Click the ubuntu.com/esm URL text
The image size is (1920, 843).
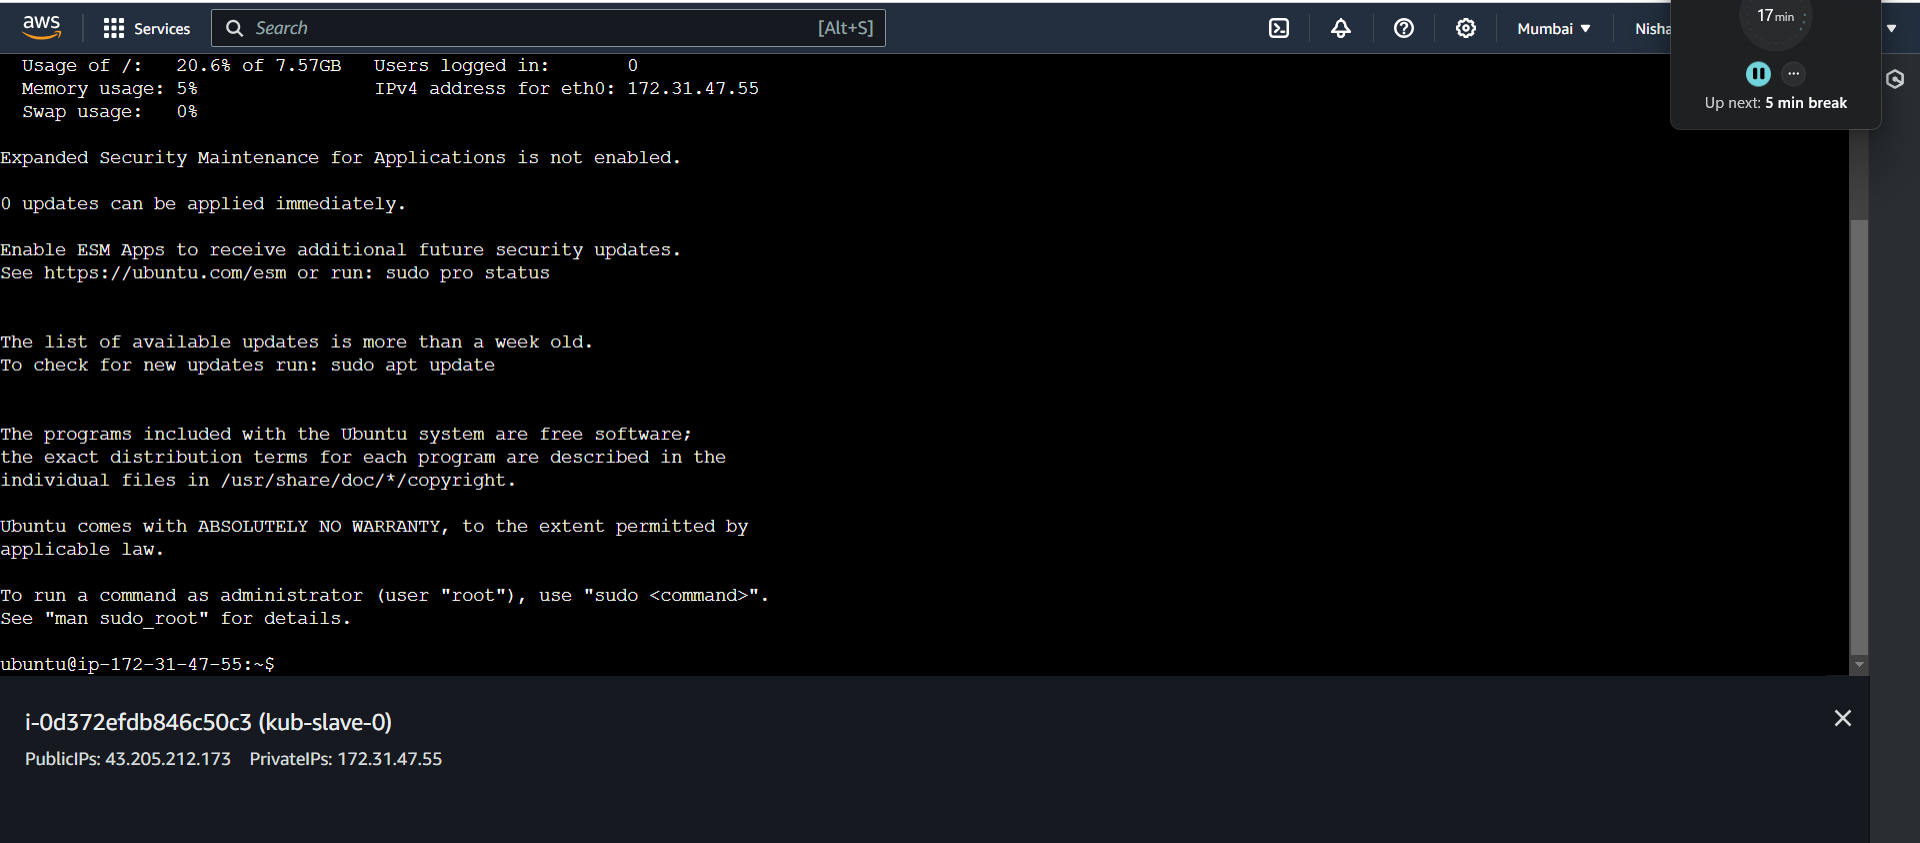(165, 273)
